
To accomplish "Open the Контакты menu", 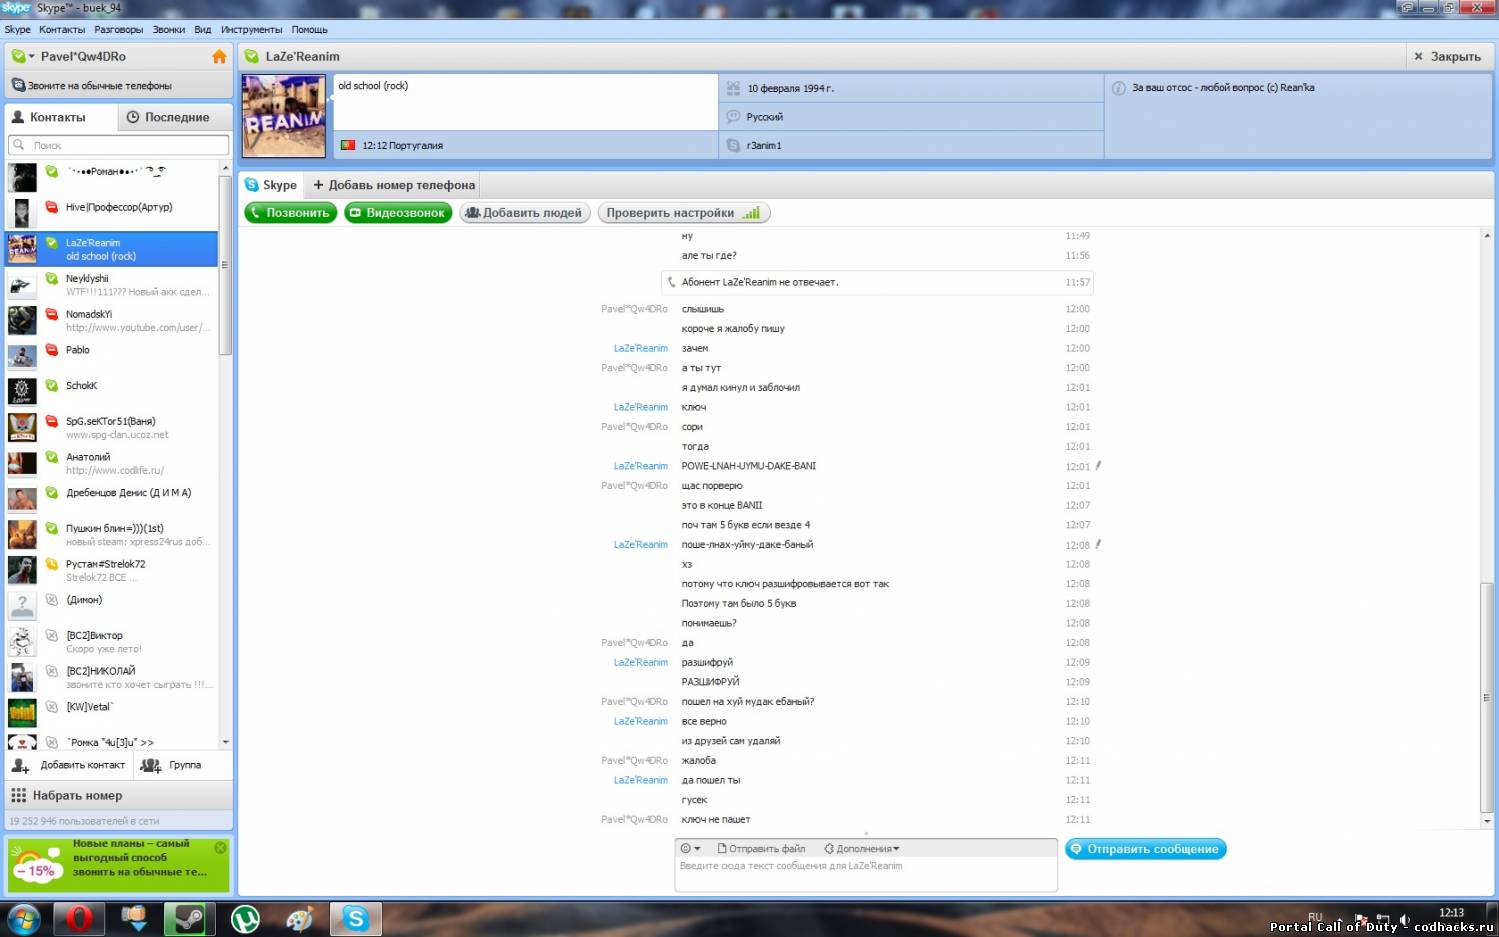I will point(62,29).
